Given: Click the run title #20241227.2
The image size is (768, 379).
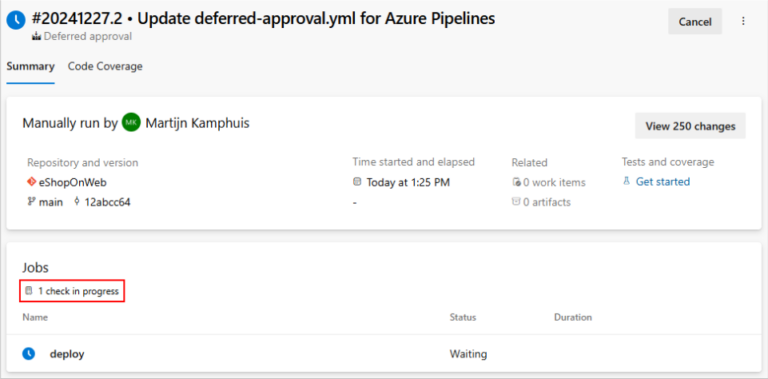Looking at the screenshot, I should (263, 19).
